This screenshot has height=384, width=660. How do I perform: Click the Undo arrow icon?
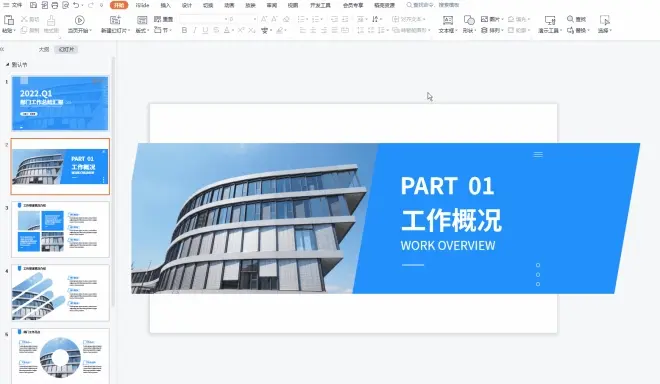[76, 5]
